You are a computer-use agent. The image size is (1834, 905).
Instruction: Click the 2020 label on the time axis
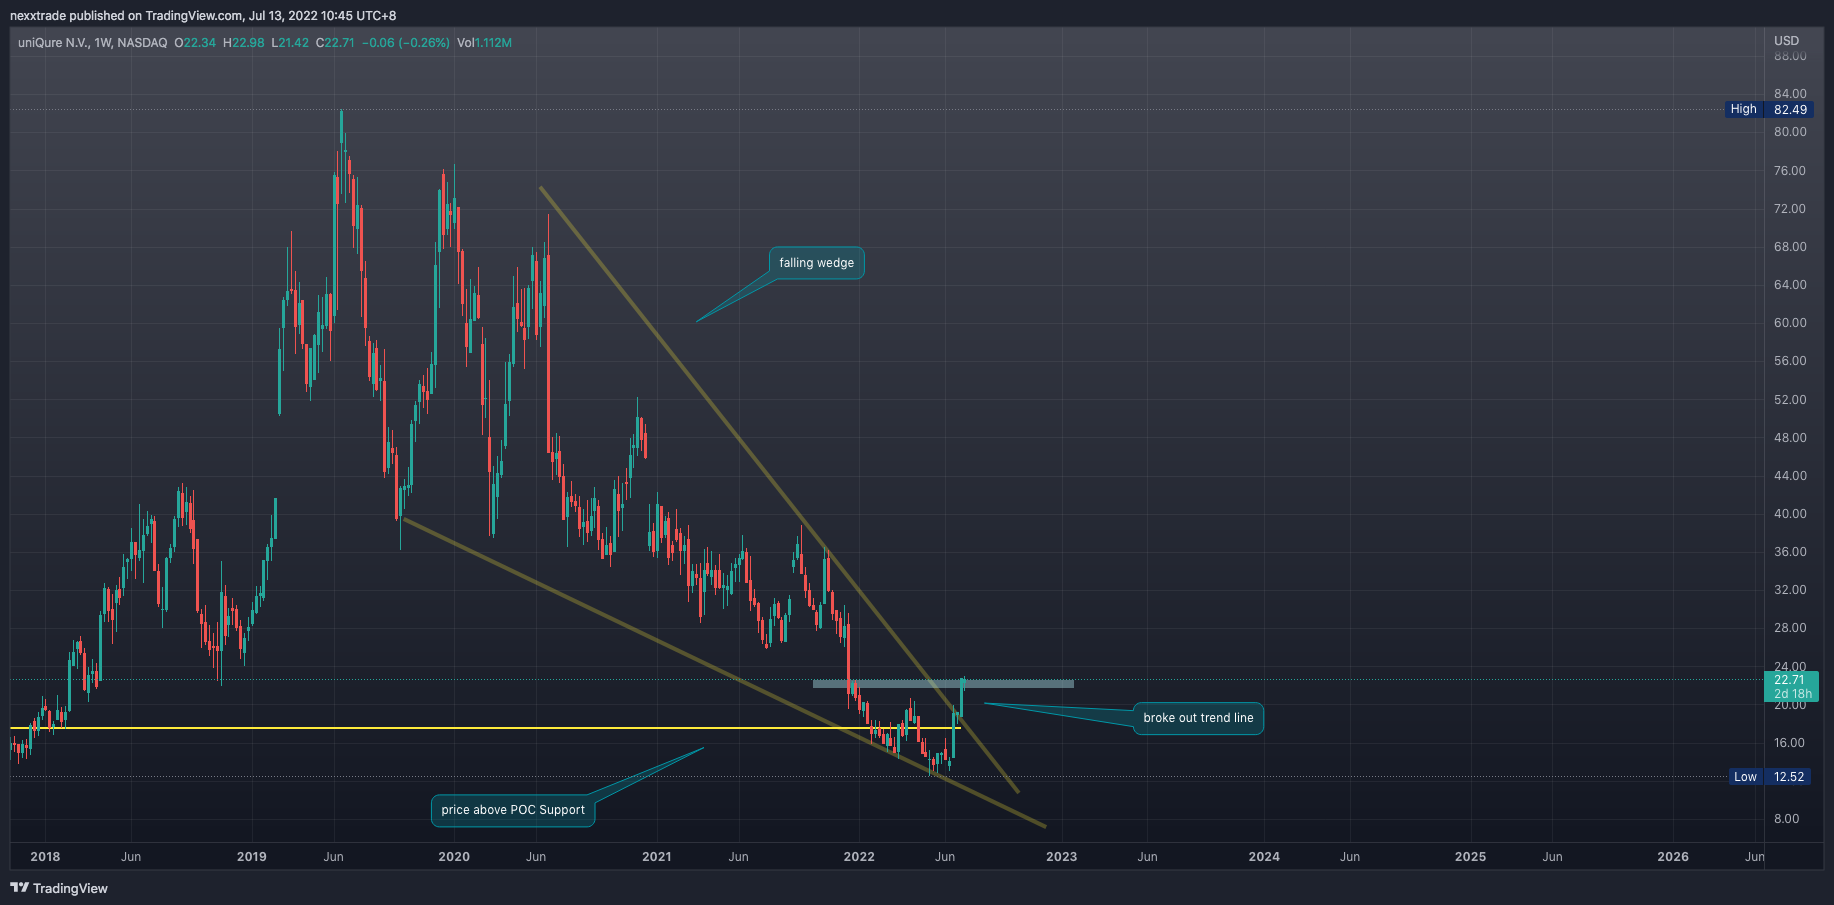tap(454, 856)
